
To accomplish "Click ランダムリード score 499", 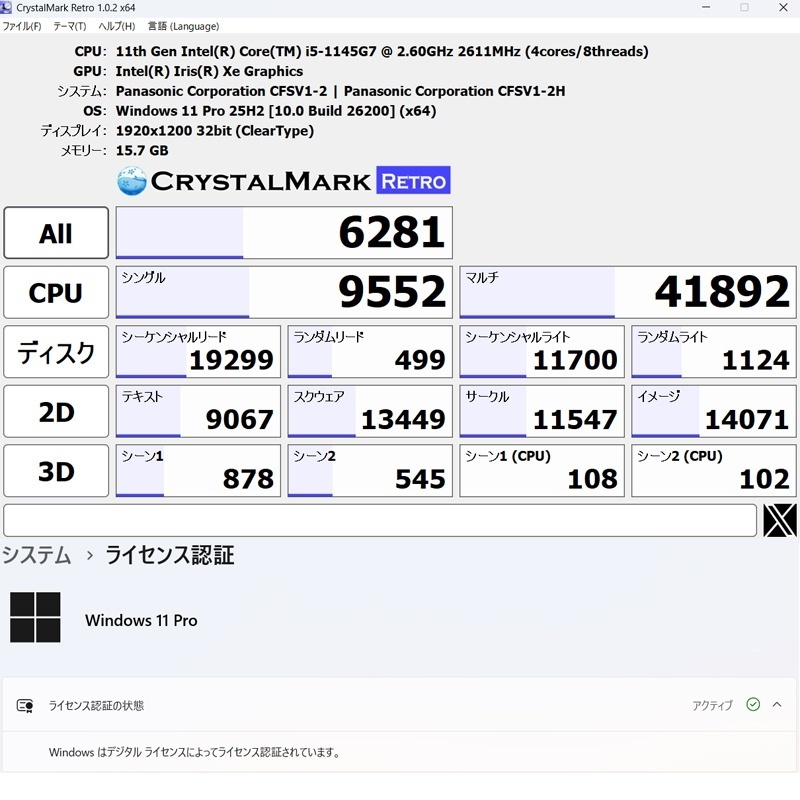I will 370,352.
